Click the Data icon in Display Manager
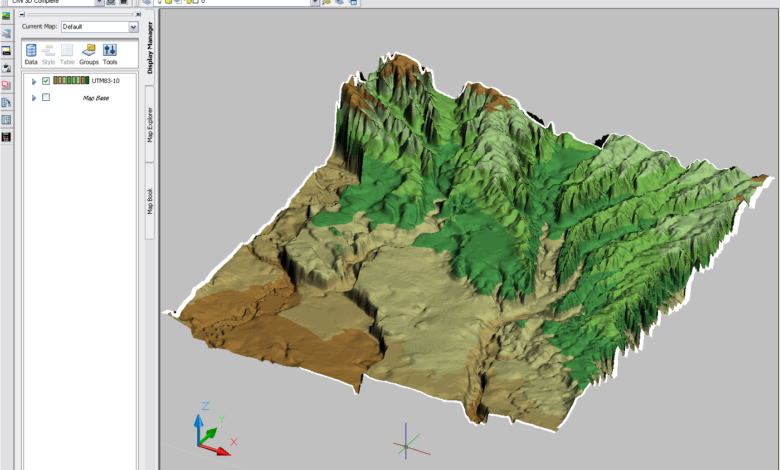Viewport: 780px width, 470px height. [x=31, y=54]
